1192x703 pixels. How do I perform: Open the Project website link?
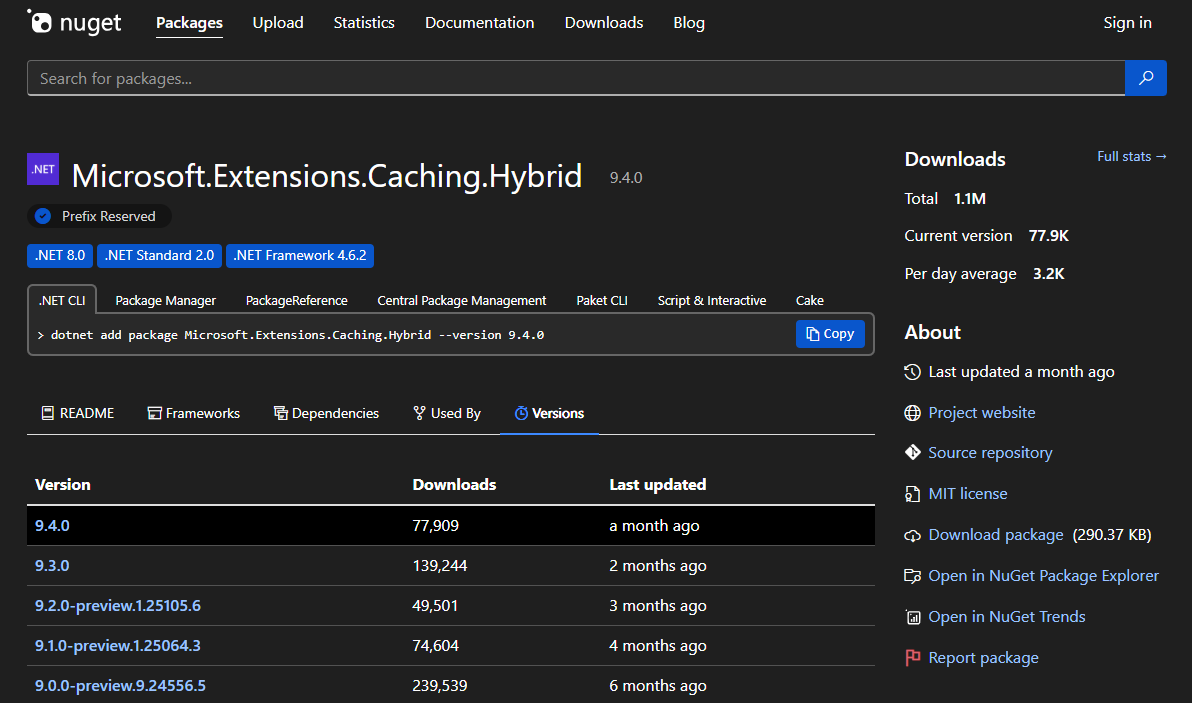981,413
